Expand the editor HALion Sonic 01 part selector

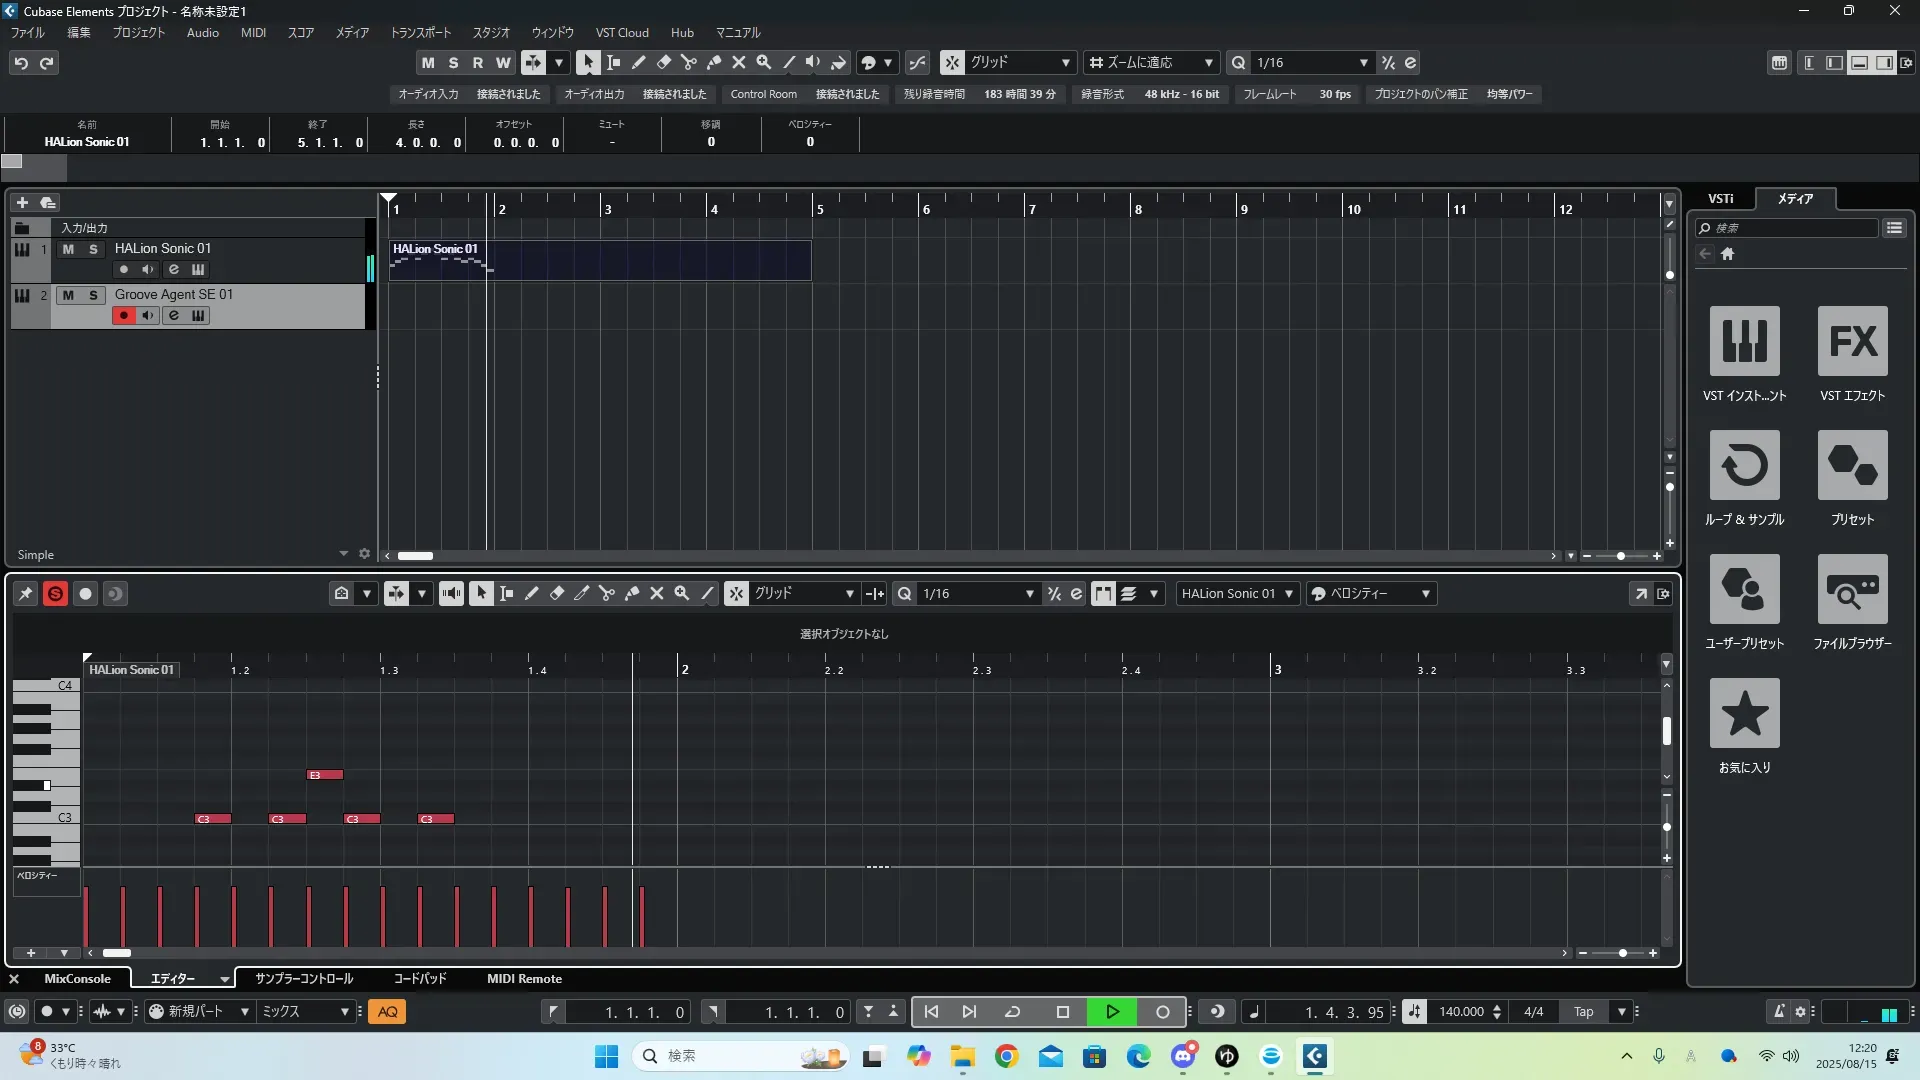tap(1288, 594)
